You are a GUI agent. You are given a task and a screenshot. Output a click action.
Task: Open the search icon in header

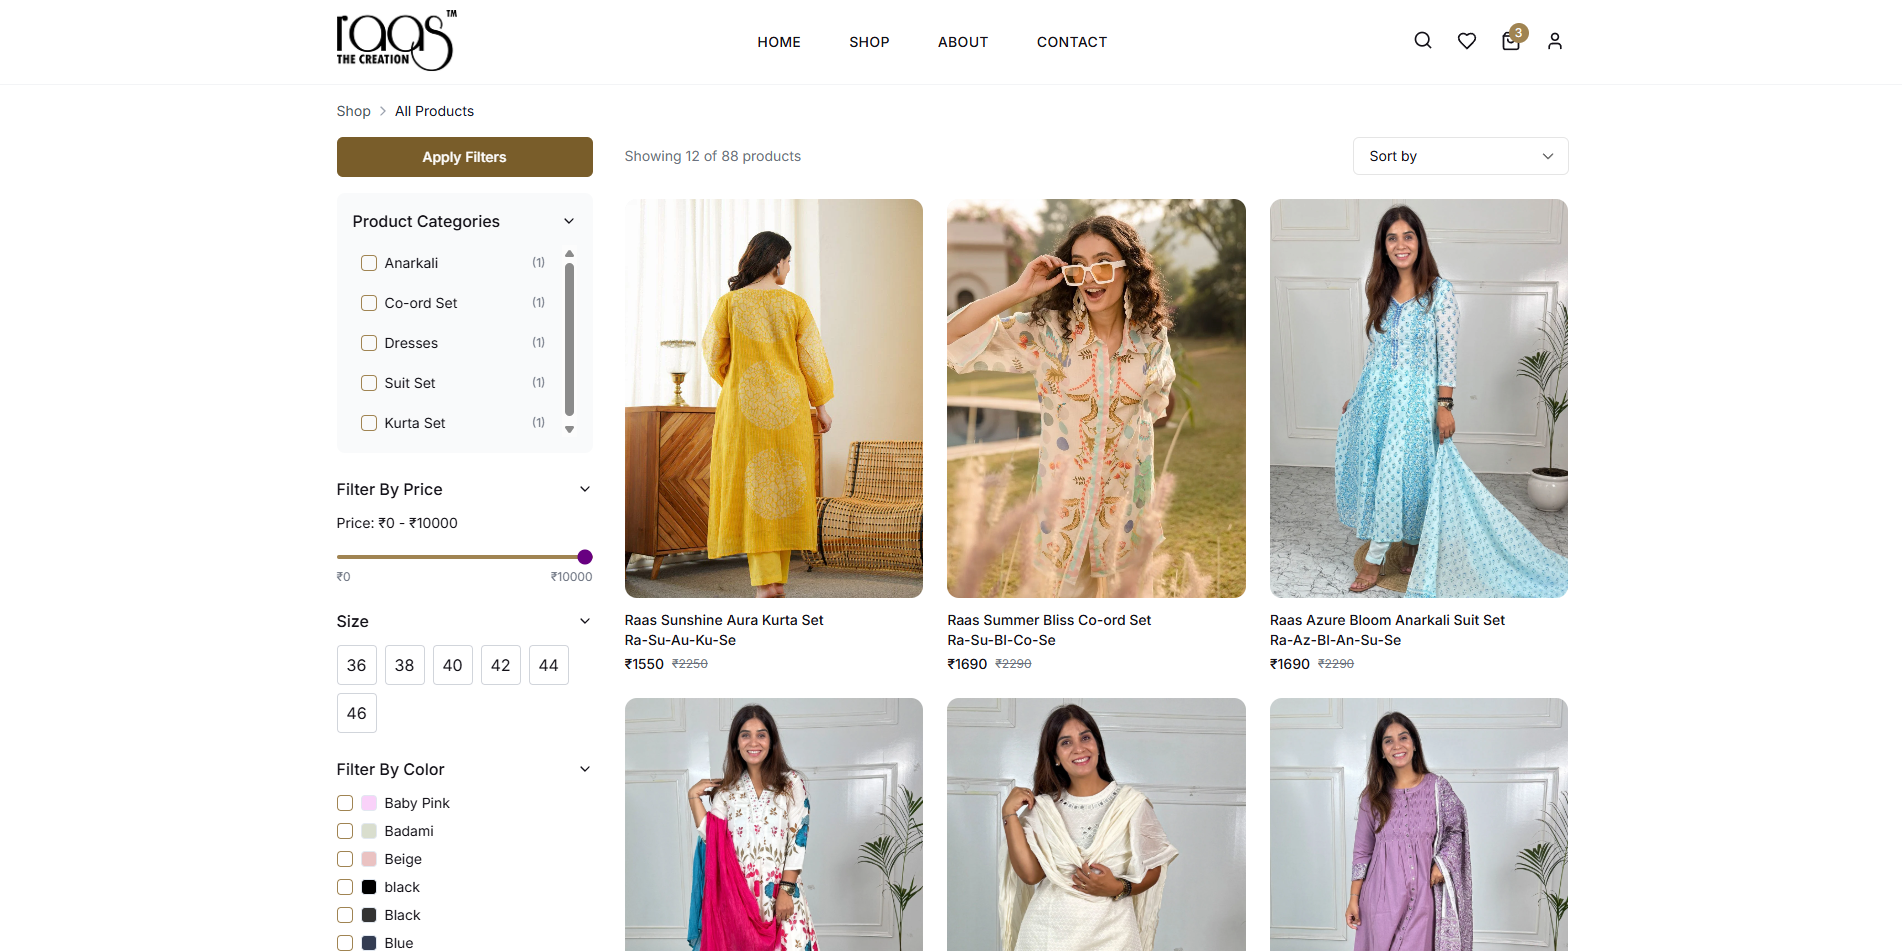[1422, 41]
